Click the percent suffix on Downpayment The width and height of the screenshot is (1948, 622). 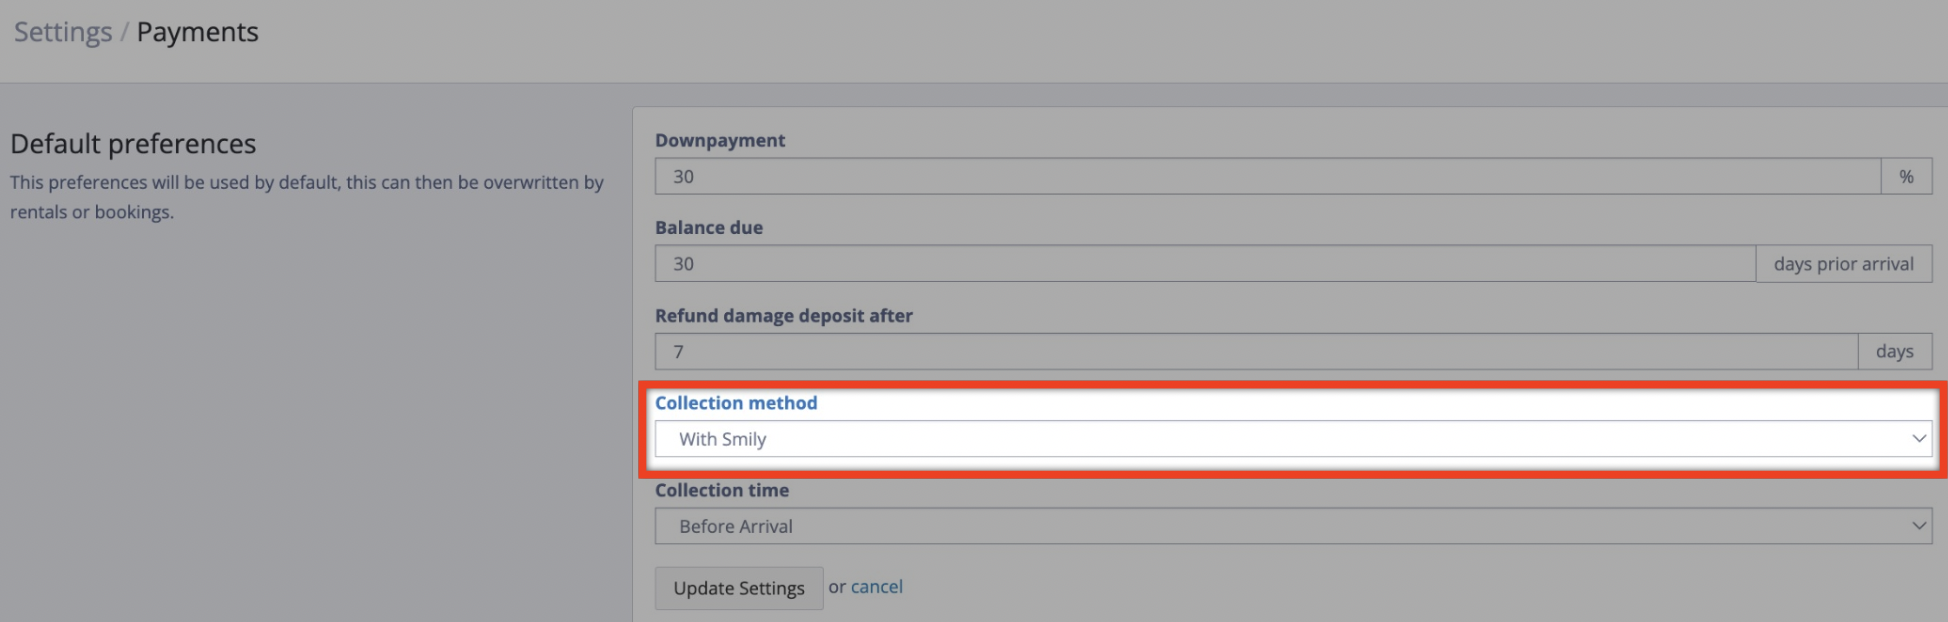[1906, 176]
